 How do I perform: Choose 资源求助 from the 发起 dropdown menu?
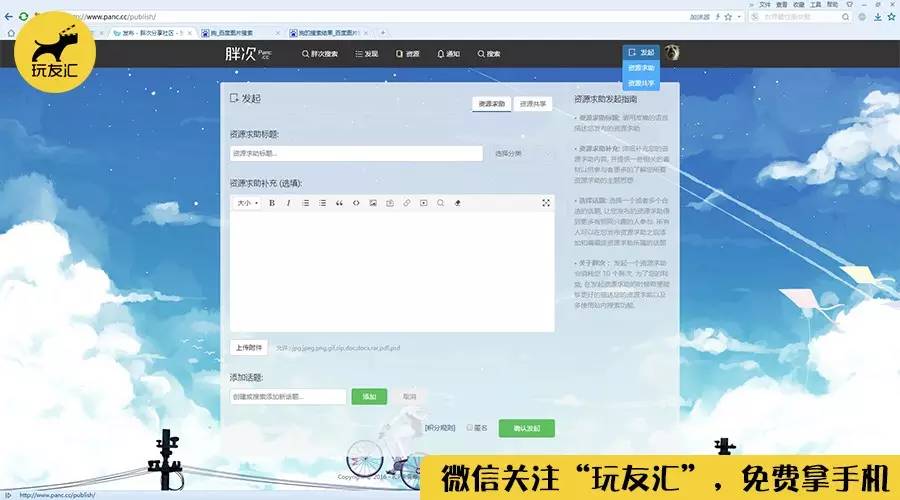pos(641,68)
